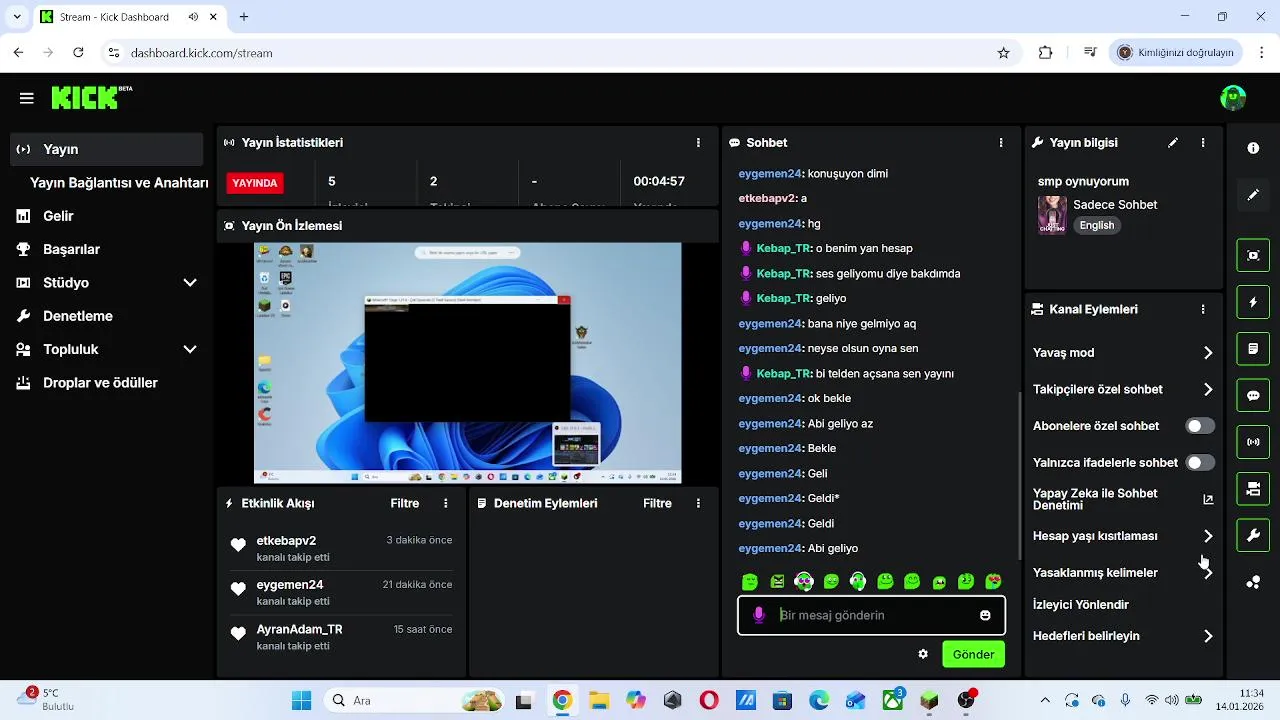This screenshot has width=1280, height=720.
Task: Click the stream preview thumbnail
Action: point(467,364)
